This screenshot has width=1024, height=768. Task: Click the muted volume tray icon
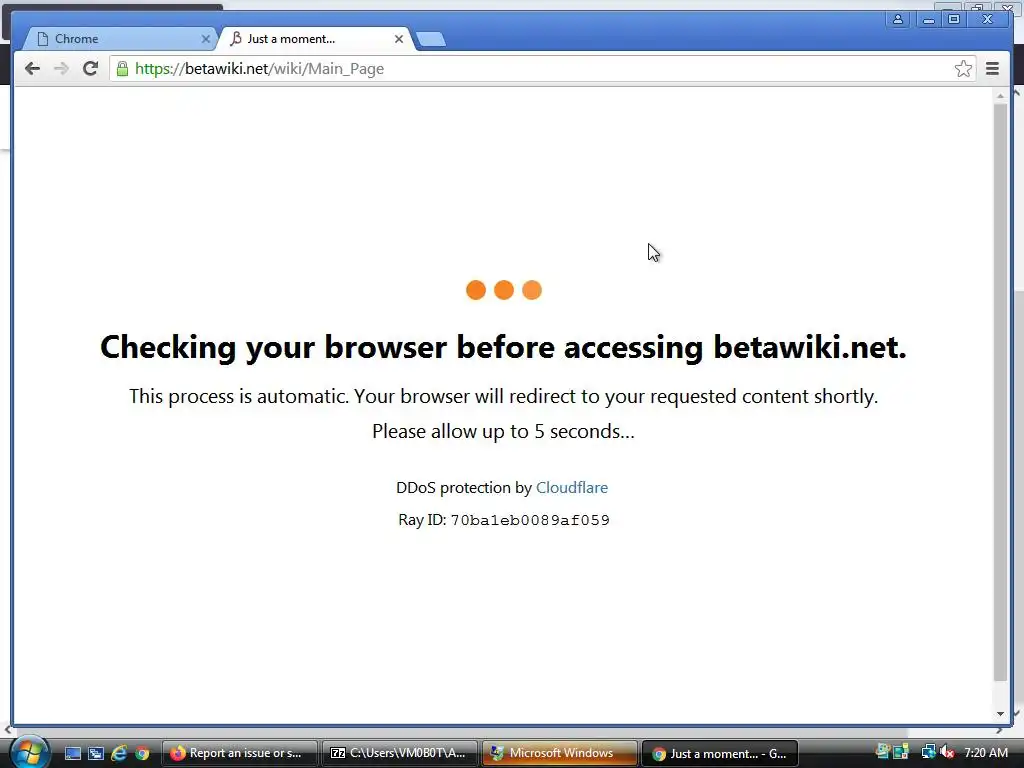pyautogui.click(x=947, y=753)
